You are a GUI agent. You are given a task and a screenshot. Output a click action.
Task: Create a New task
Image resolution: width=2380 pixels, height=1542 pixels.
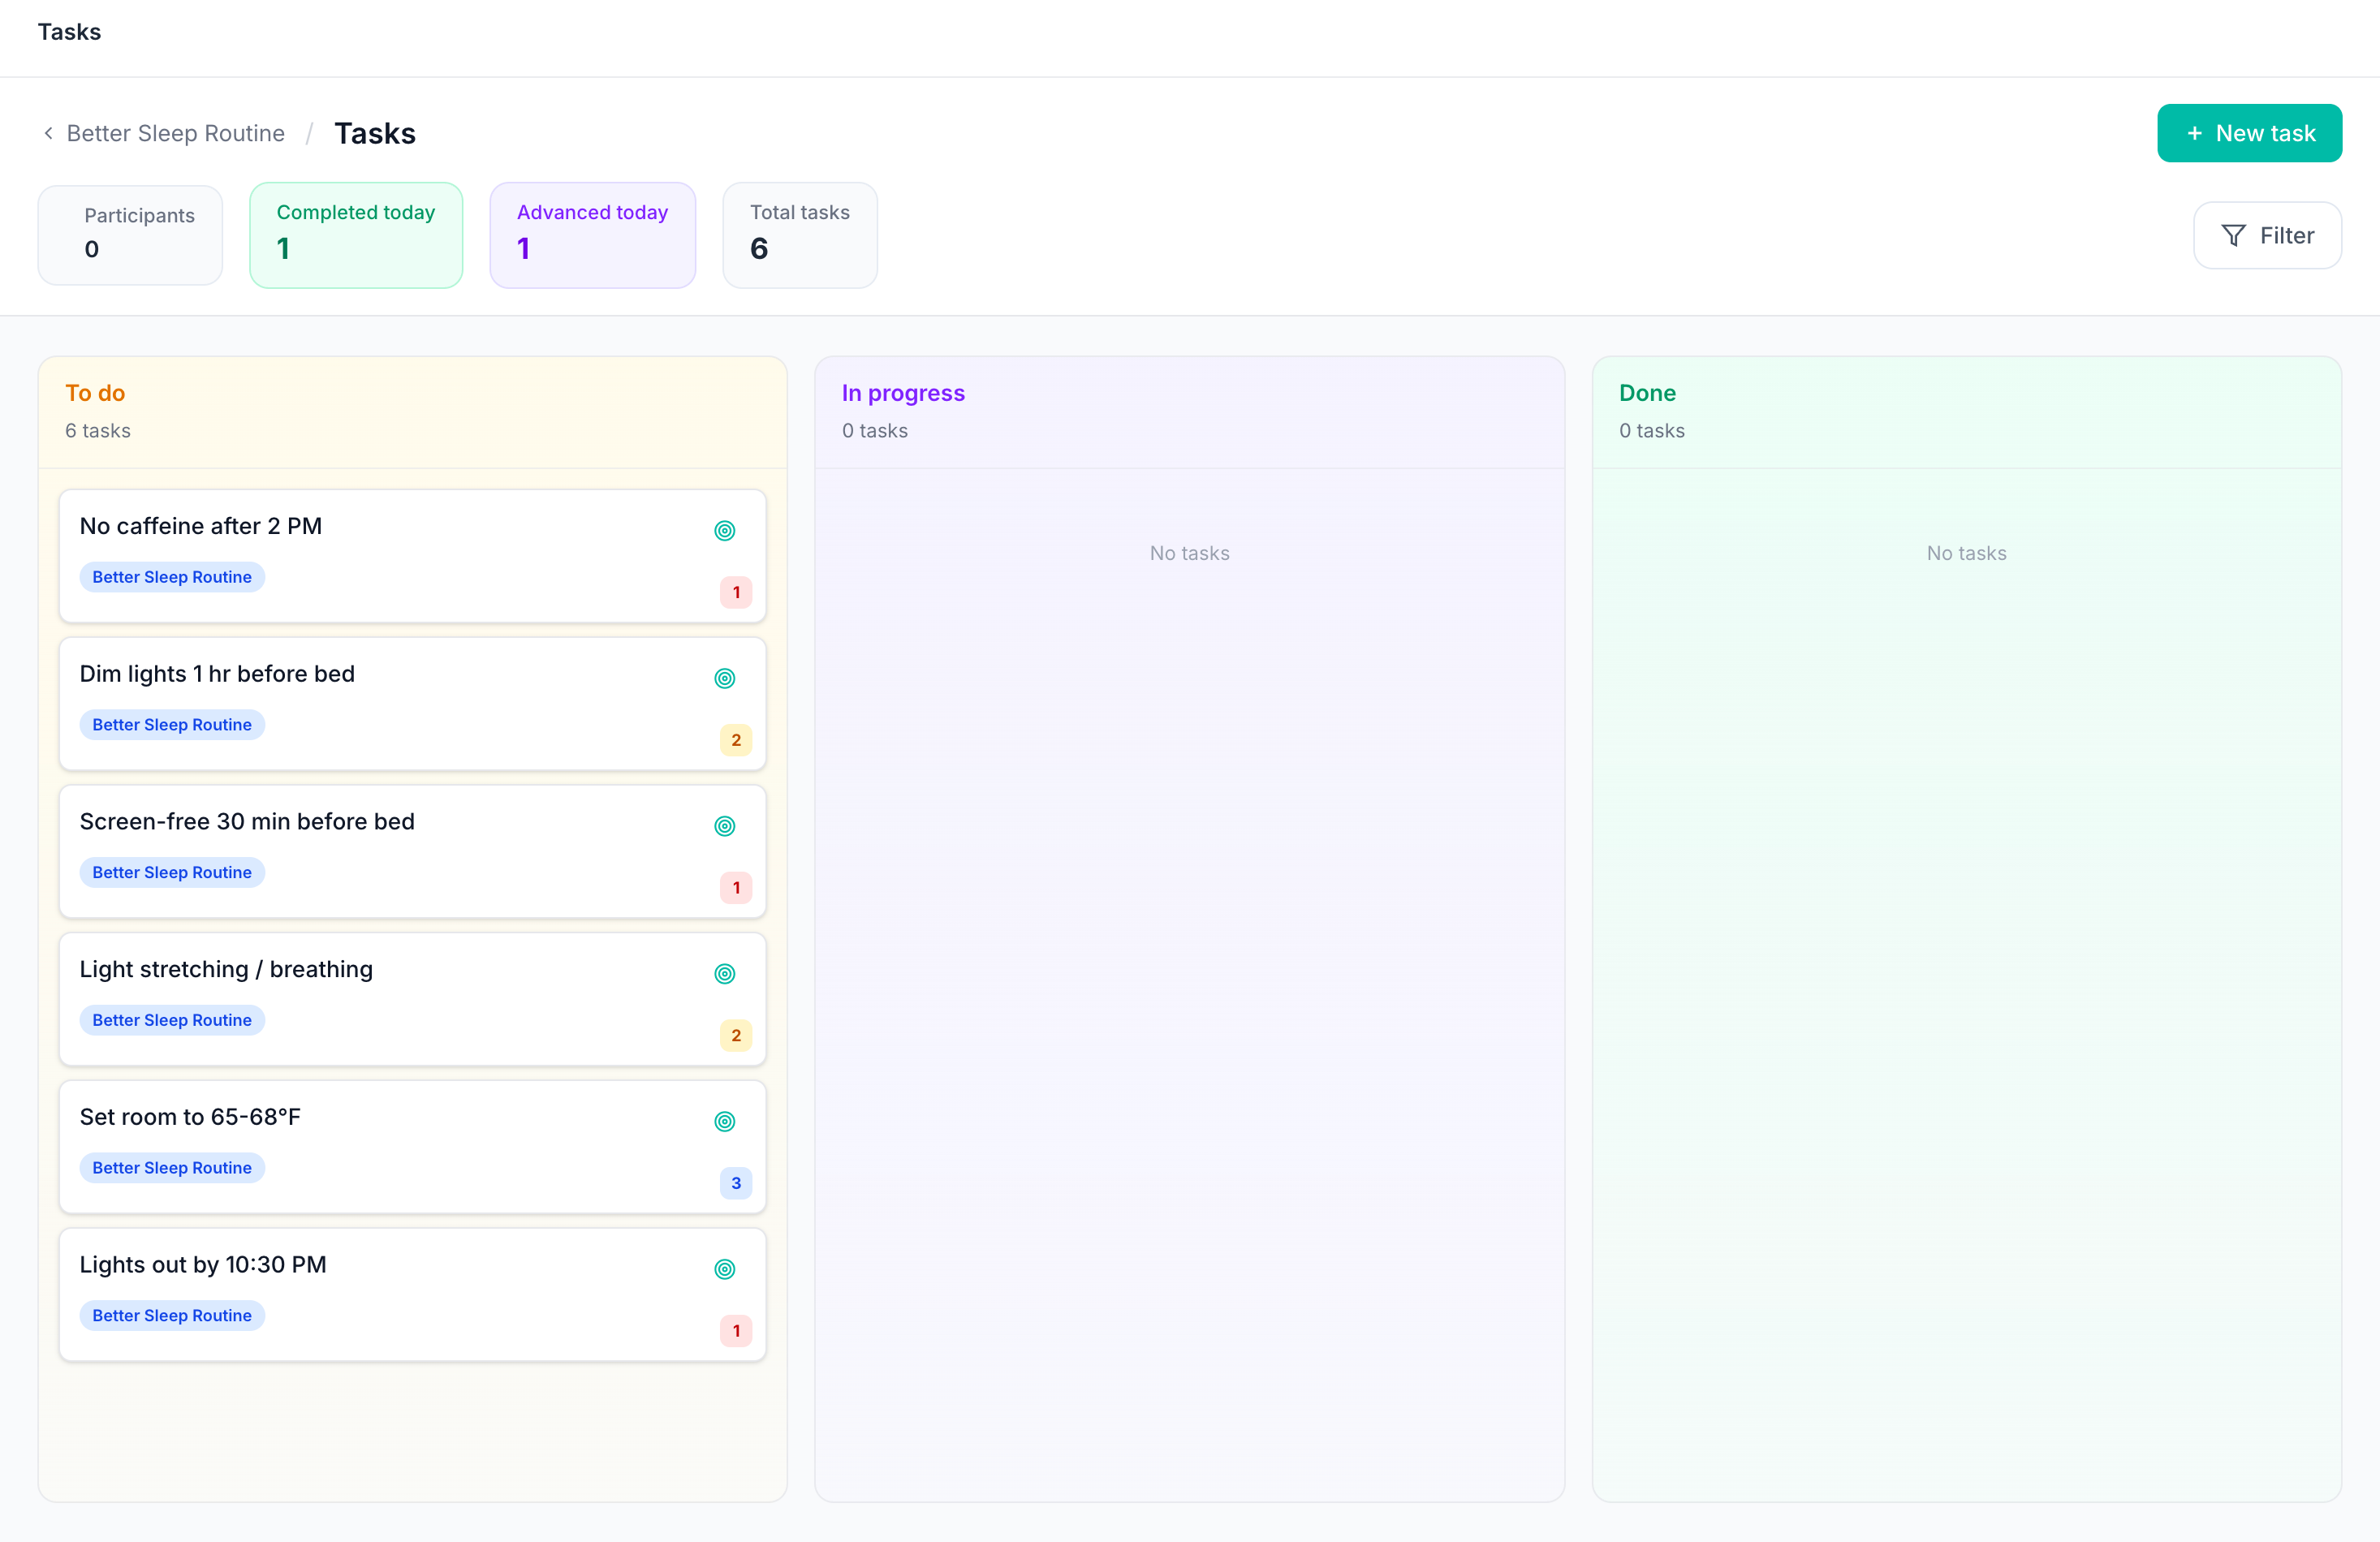[2248, 133]
